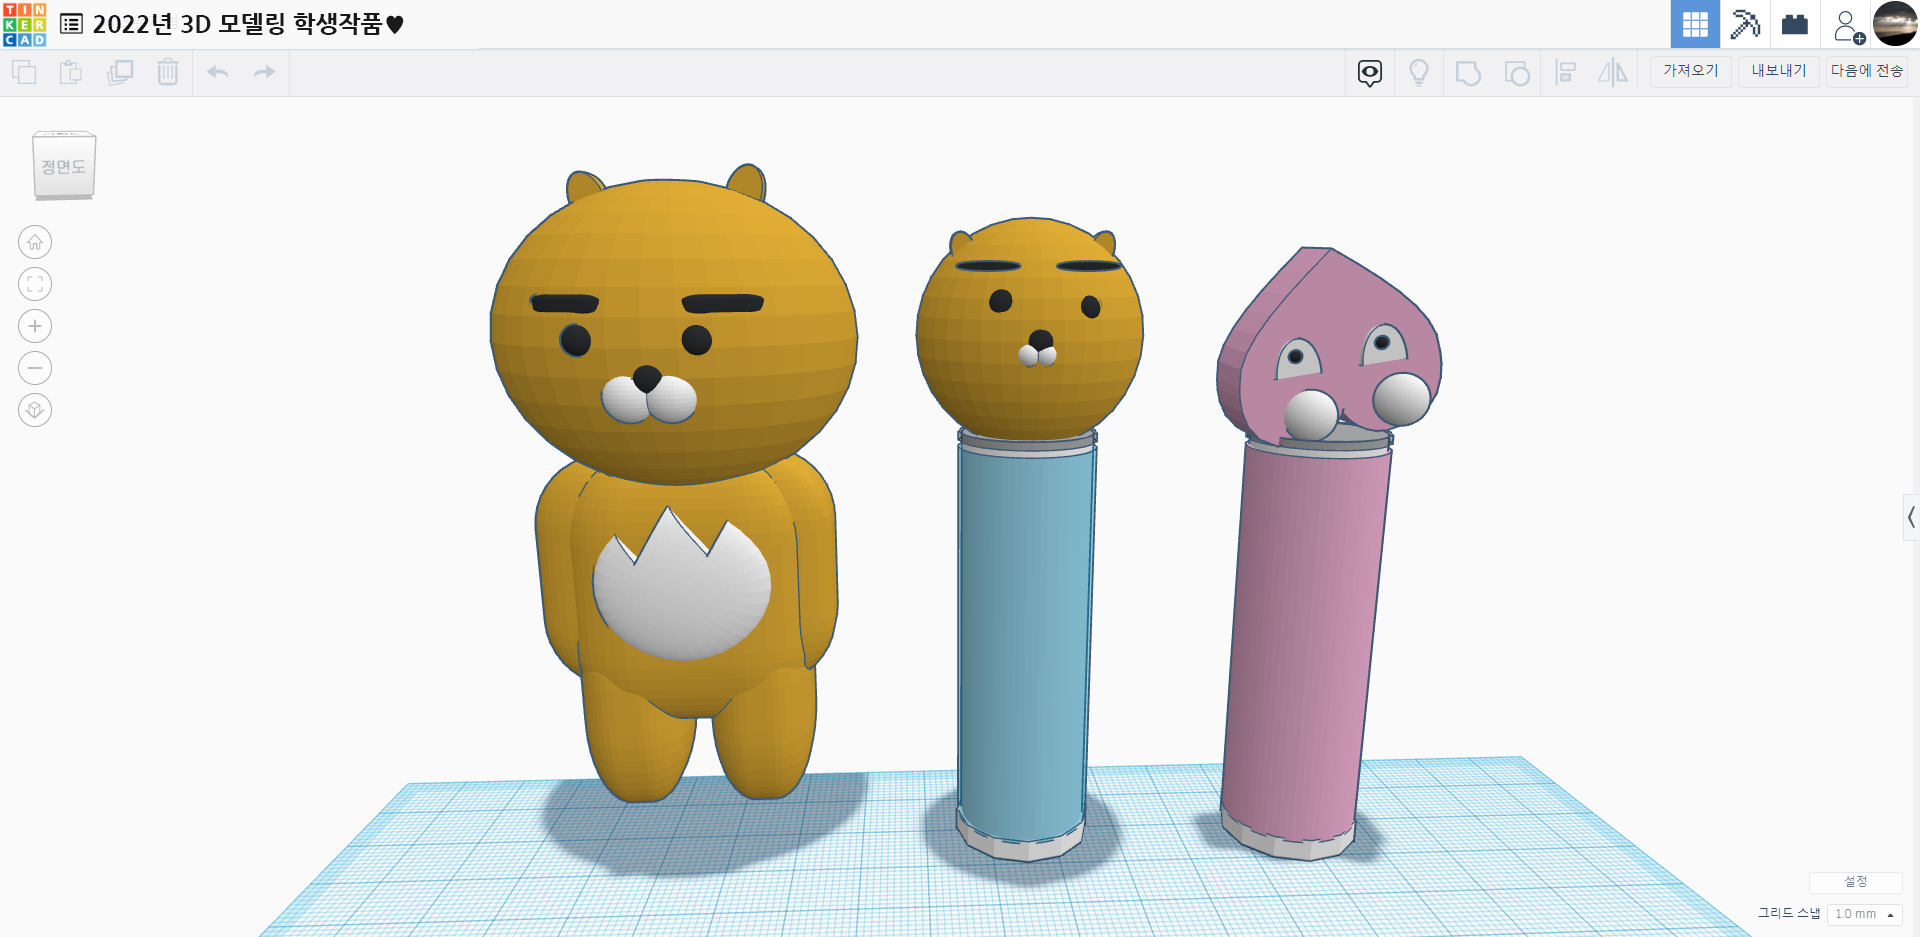Click the Copy toolbar icon
This screenshot has height=937, width=1920.
[24, 72]
